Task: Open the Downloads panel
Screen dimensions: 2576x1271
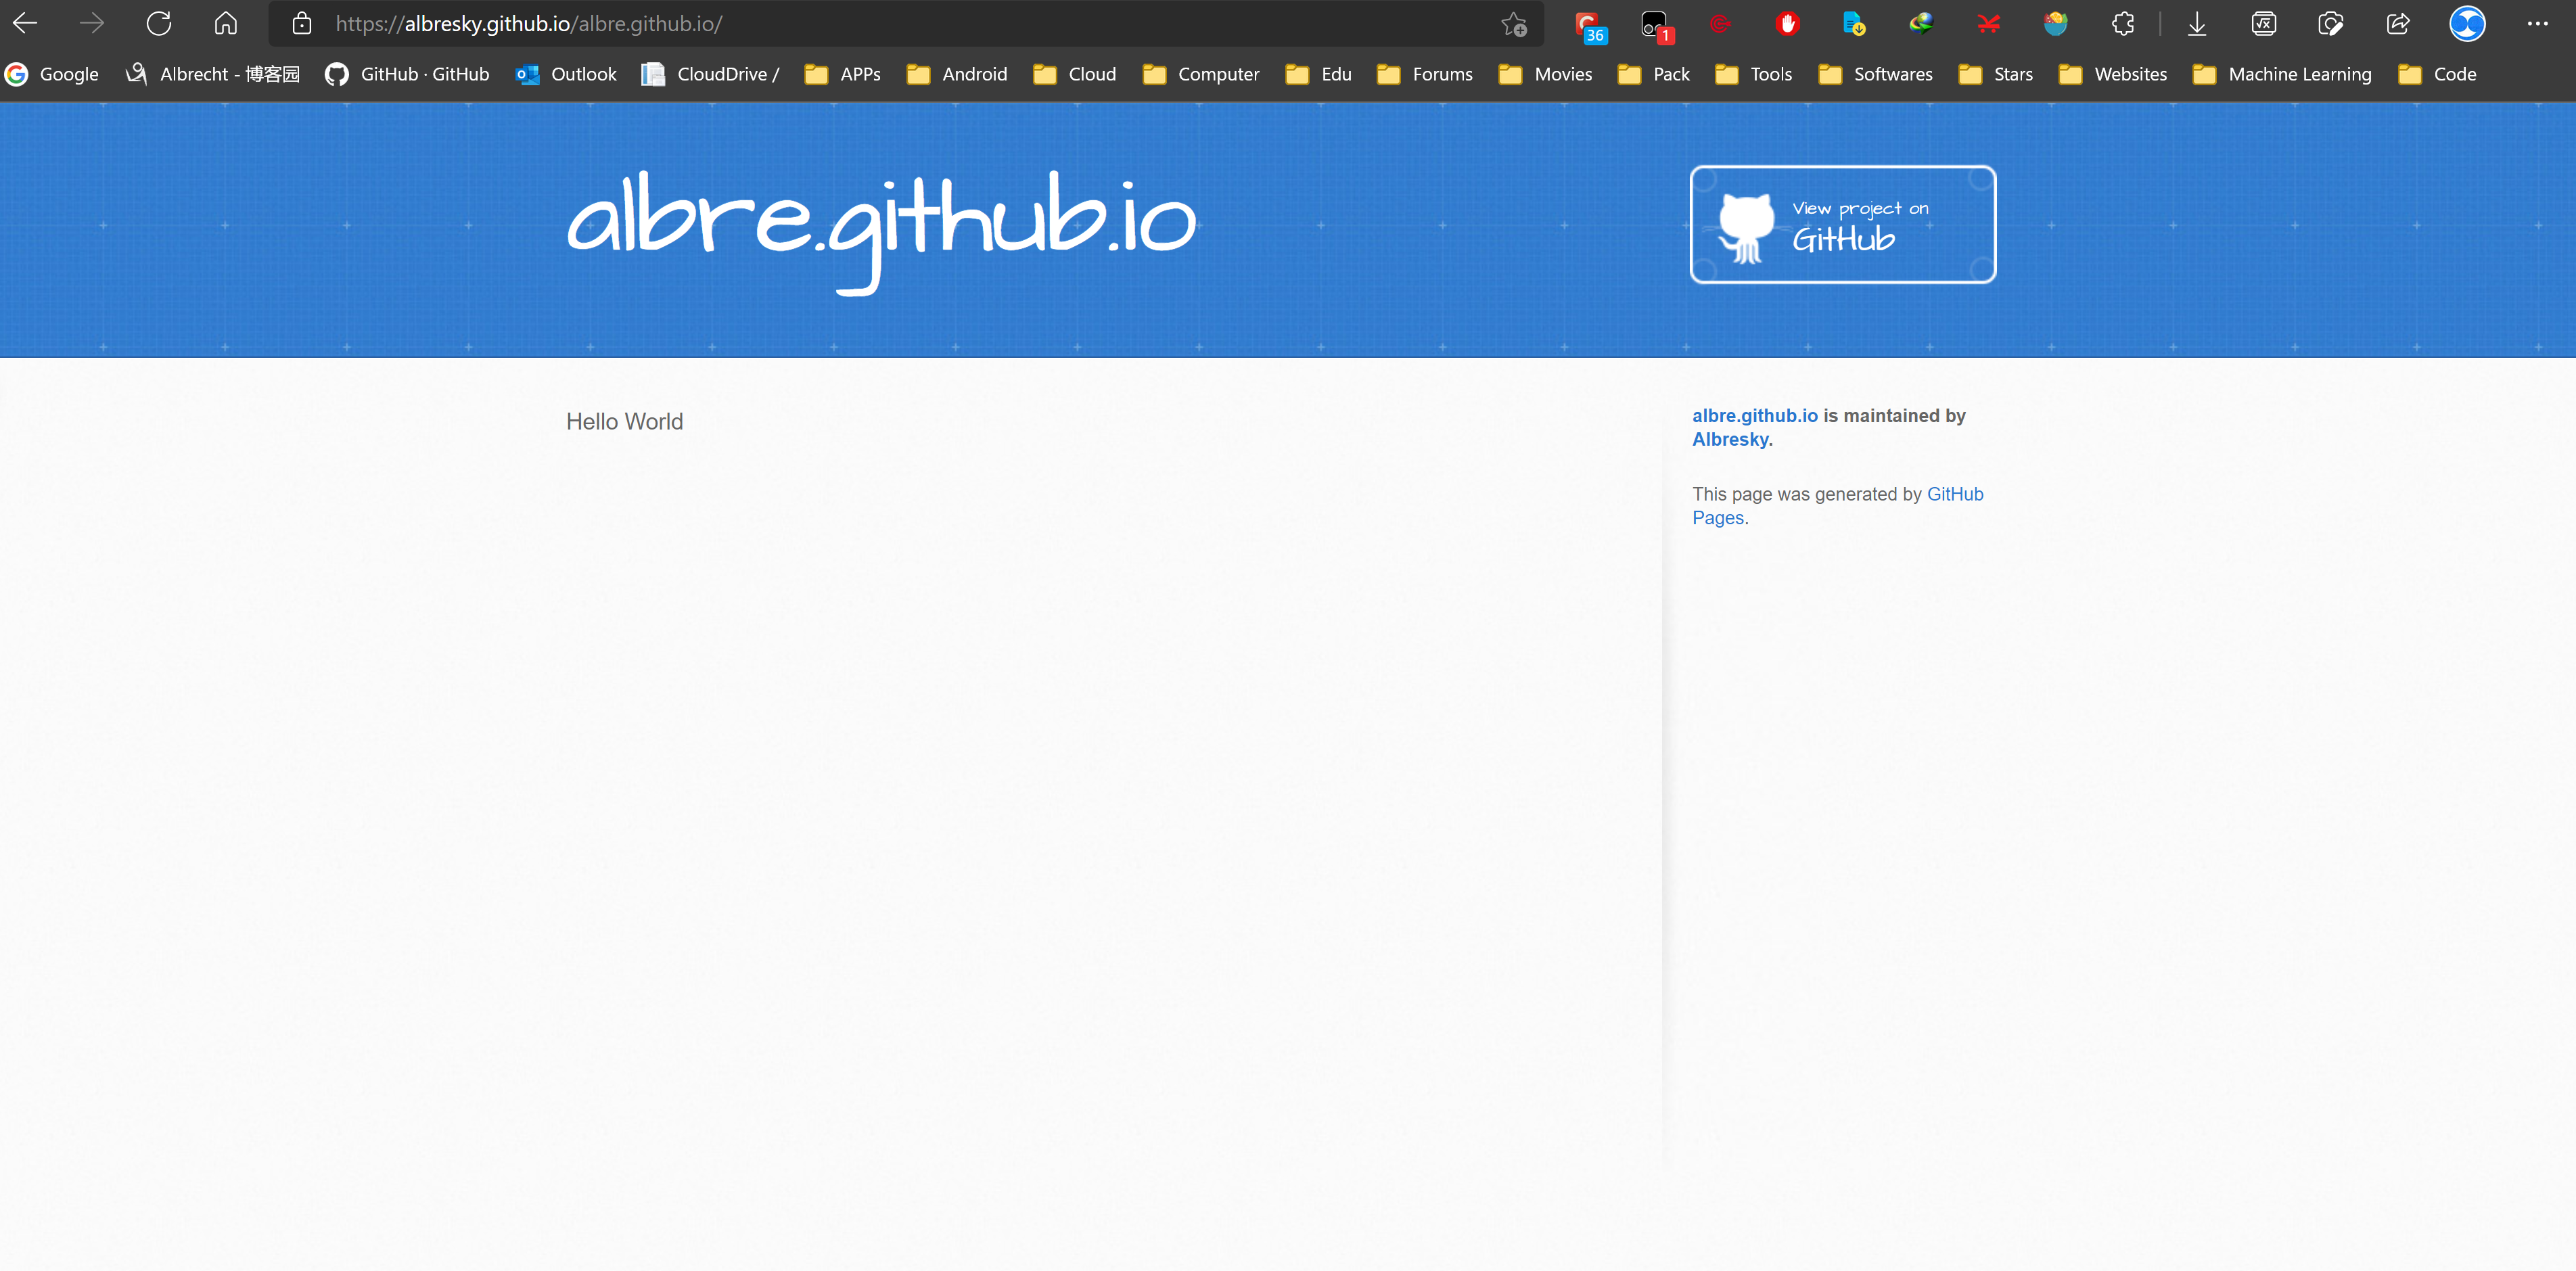Action: coord(2197,24)
